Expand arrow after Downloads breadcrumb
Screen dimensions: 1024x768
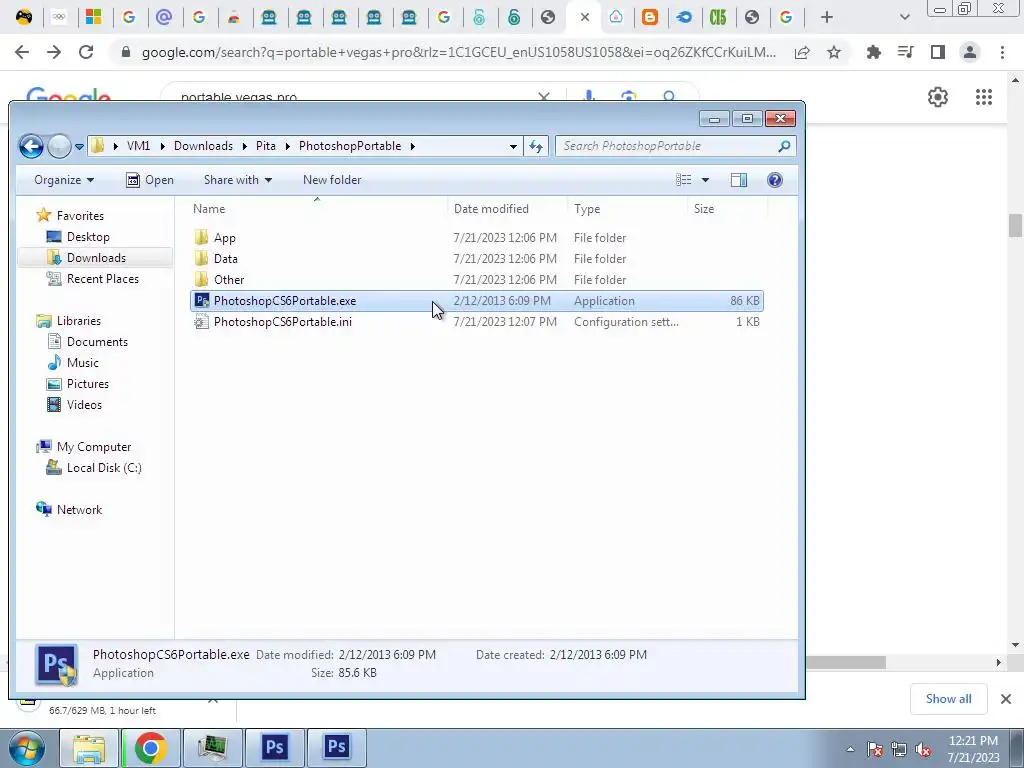pyautogui.click(x=244, y=146)
